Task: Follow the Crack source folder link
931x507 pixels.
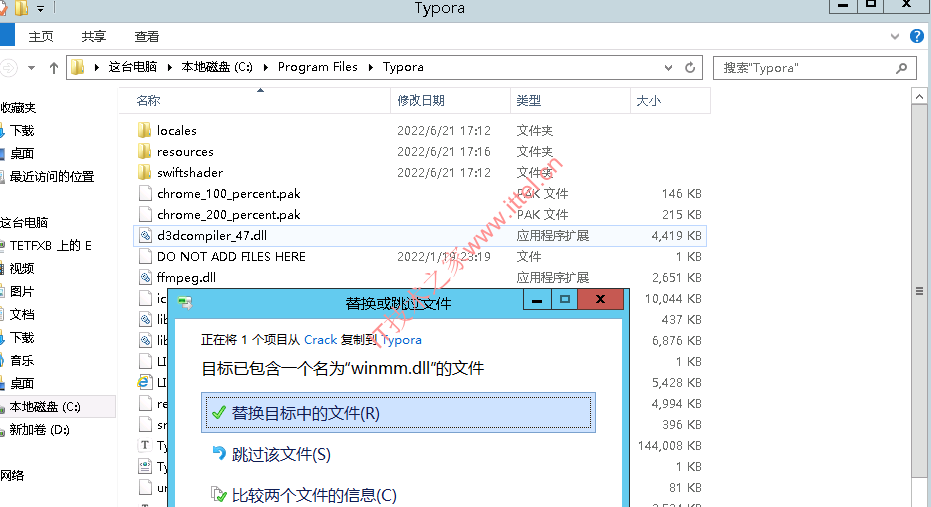Action: tap(321, 340)
